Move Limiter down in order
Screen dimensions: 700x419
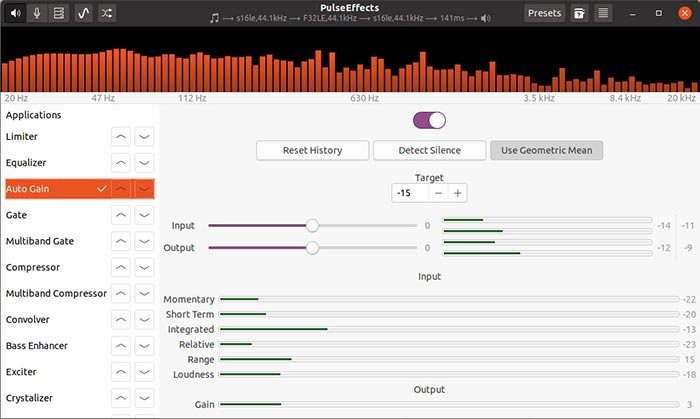[144, 137]
